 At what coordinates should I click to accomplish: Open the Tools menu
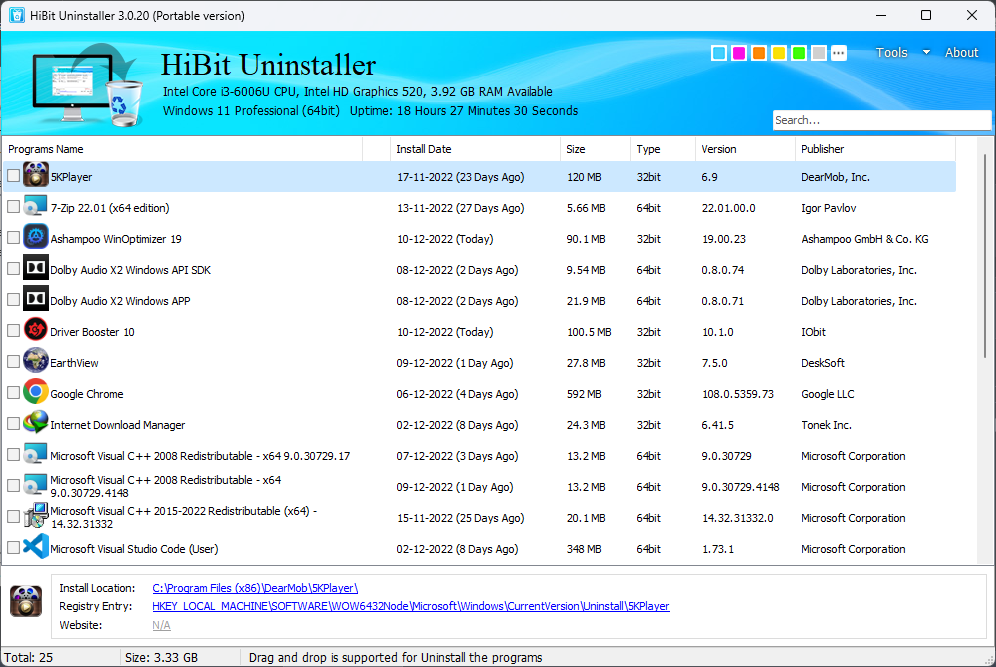[x=892, y=53]
